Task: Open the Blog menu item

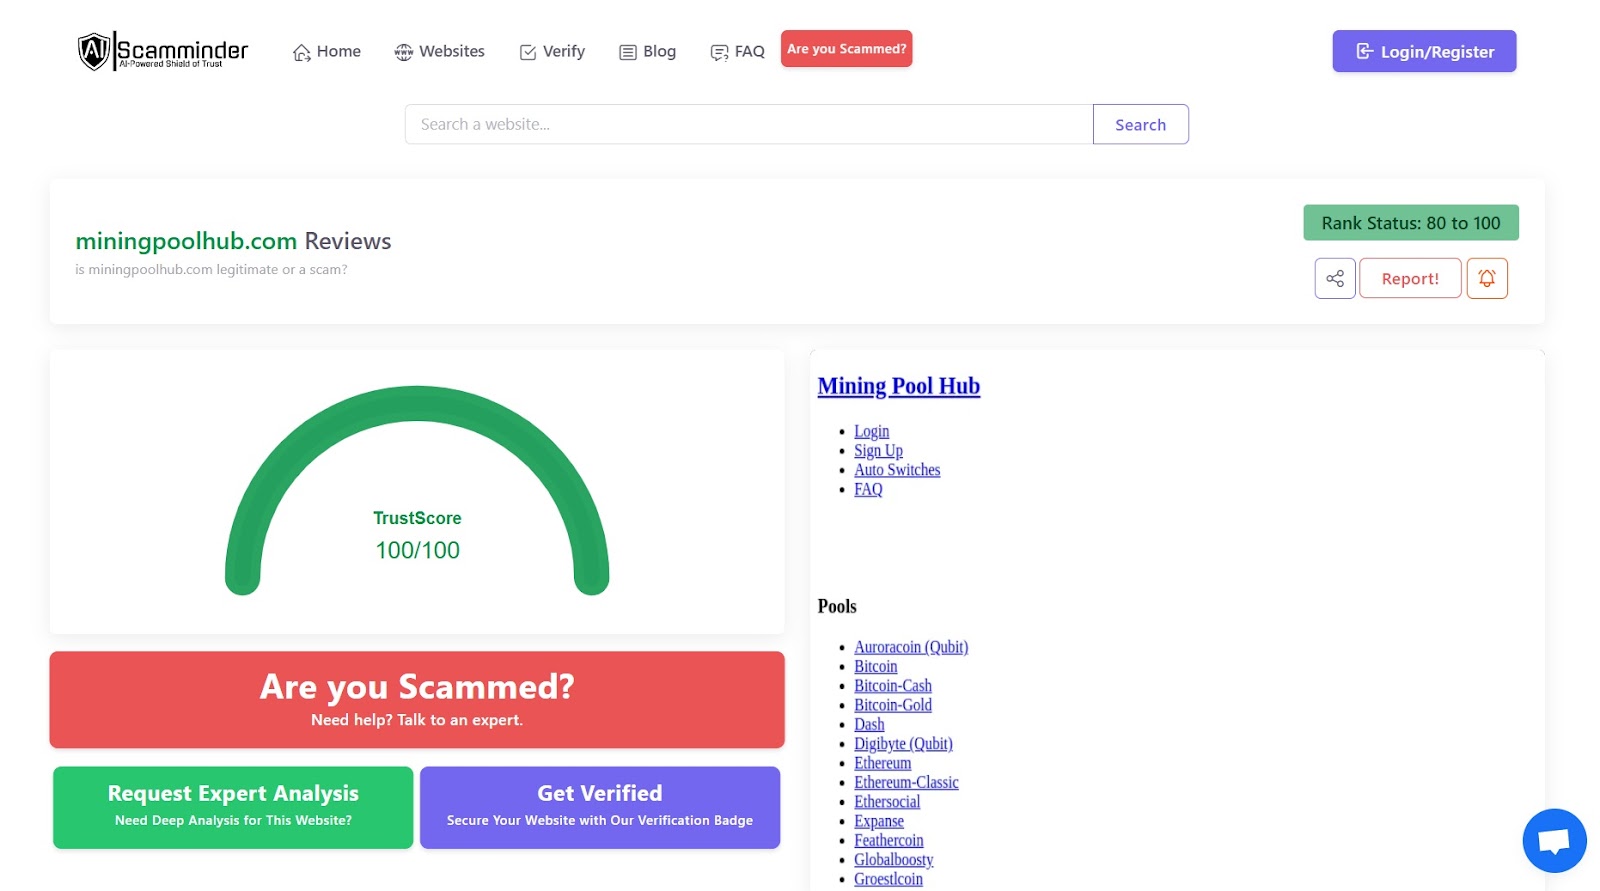Action: 647,52
